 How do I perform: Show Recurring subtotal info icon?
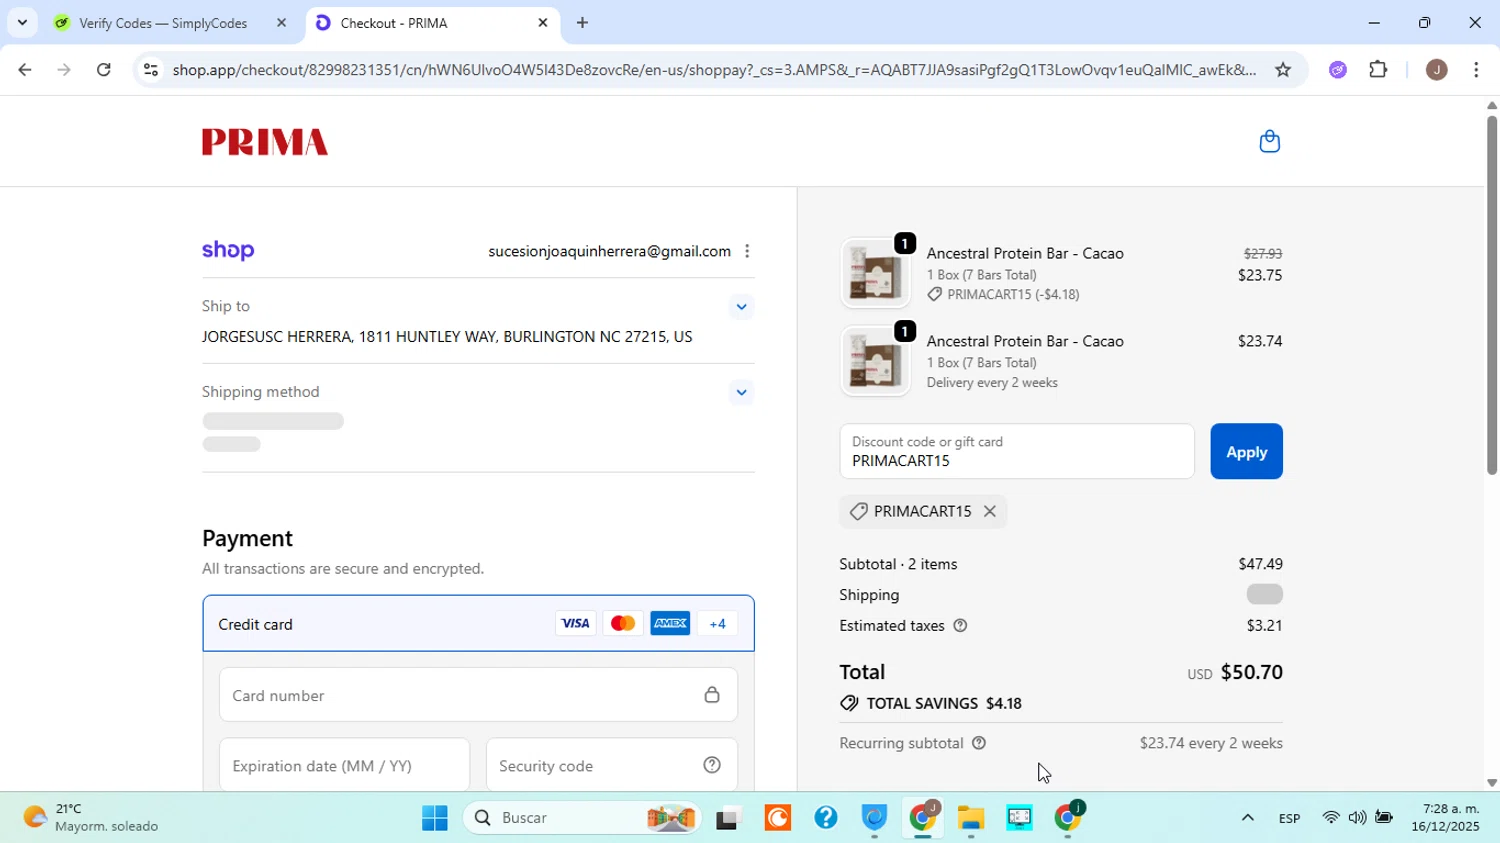point(979,743)
